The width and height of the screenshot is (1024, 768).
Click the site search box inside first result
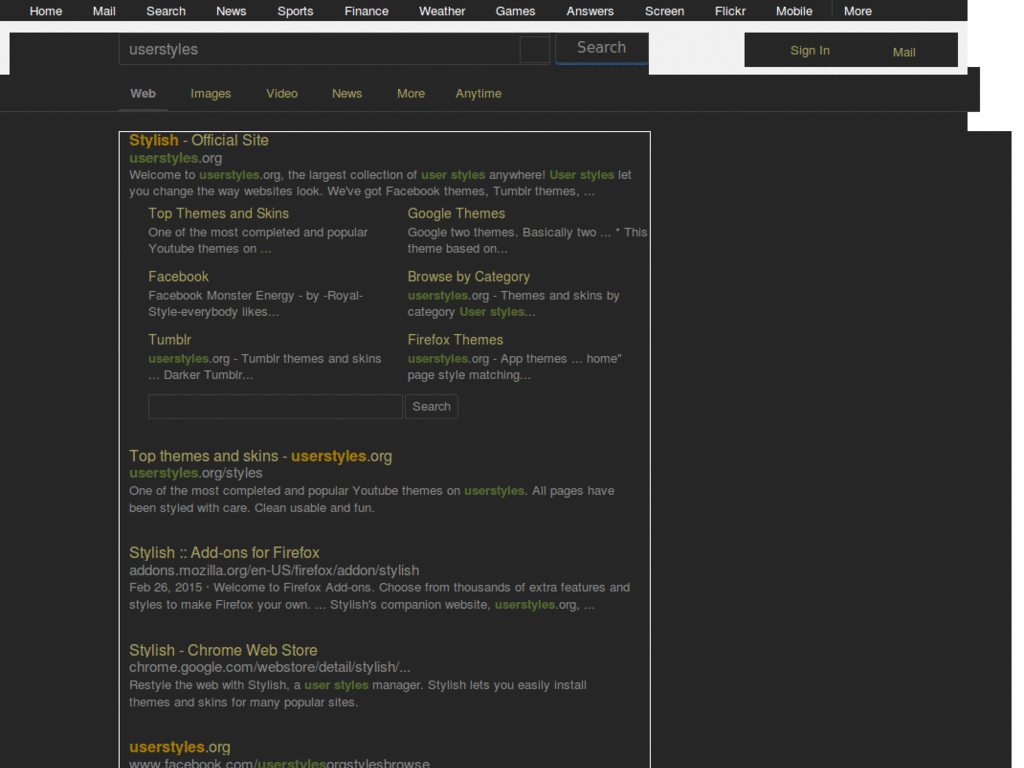point(275,406)
